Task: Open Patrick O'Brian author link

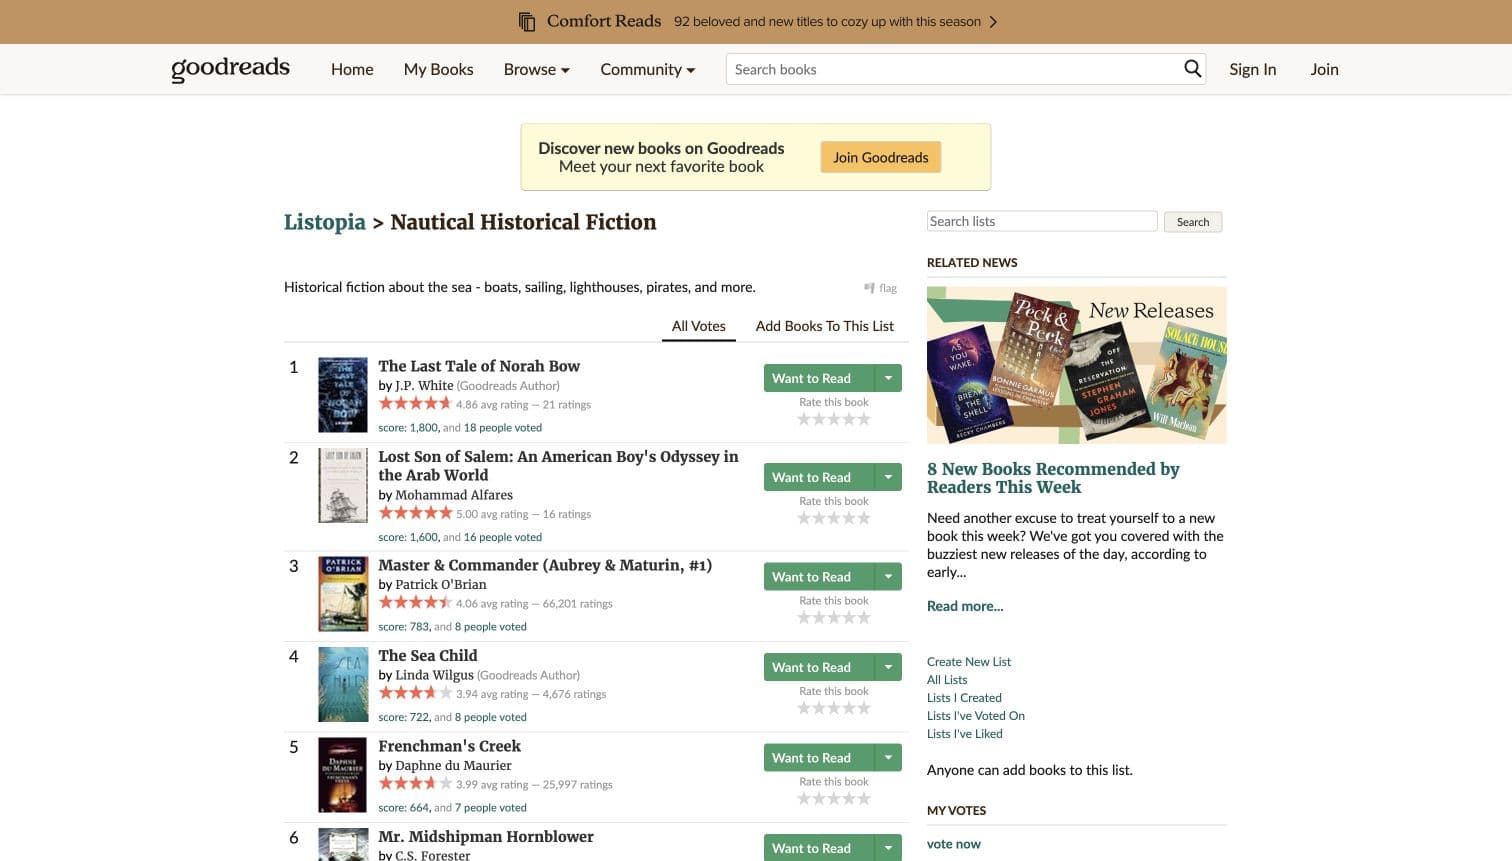Action: coord(441,585)
